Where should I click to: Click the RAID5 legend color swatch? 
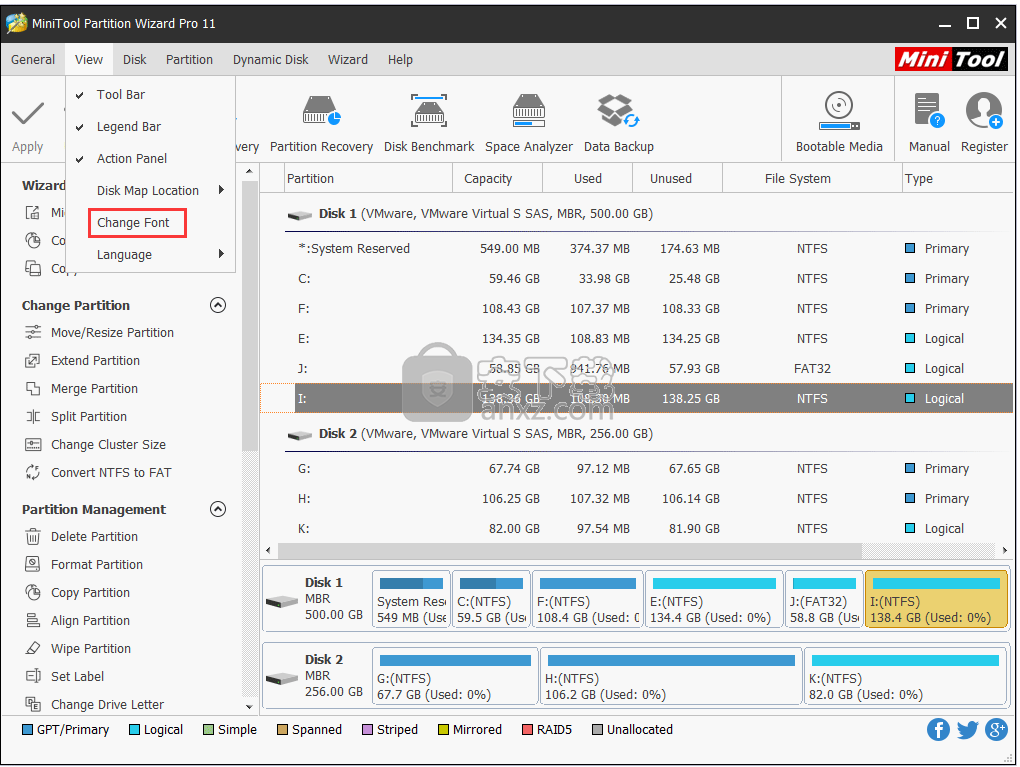pos(528,730)
